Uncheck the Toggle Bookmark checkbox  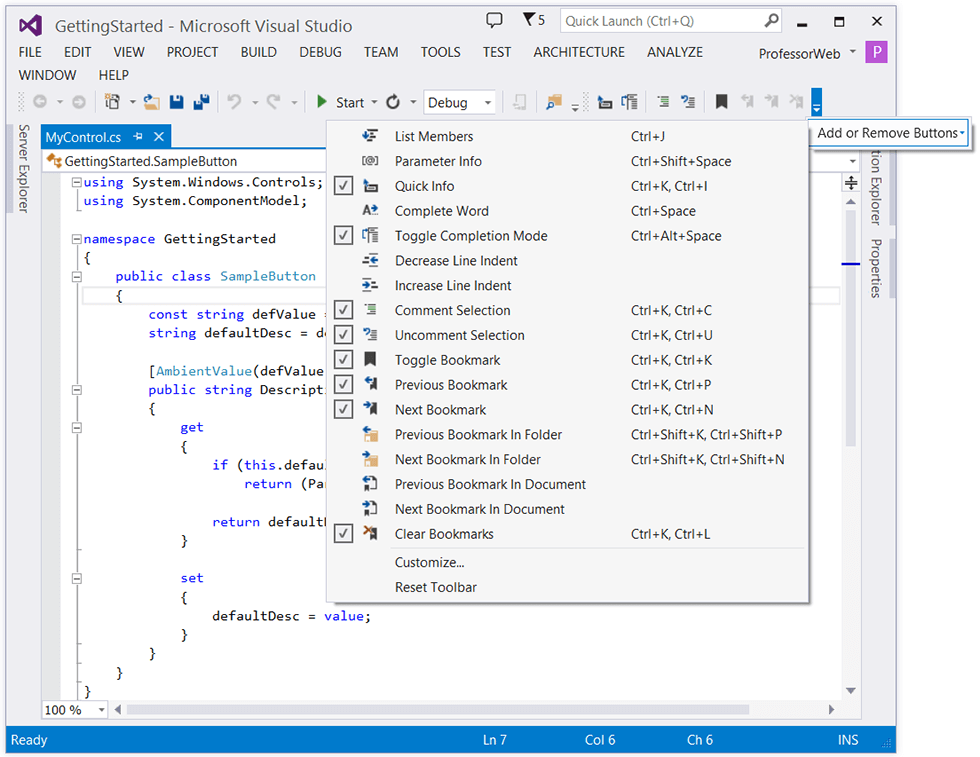tap(343, 359)
